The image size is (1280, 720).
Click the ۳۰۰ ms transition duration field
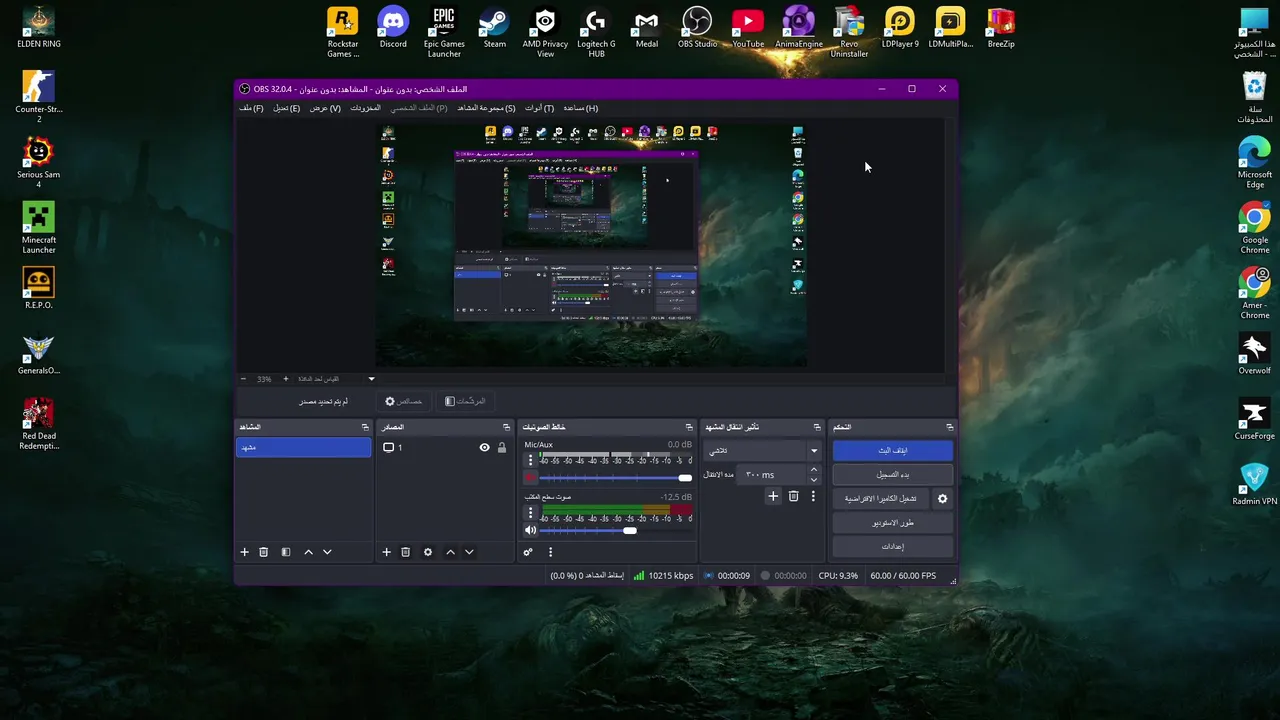tap(770, 475)
